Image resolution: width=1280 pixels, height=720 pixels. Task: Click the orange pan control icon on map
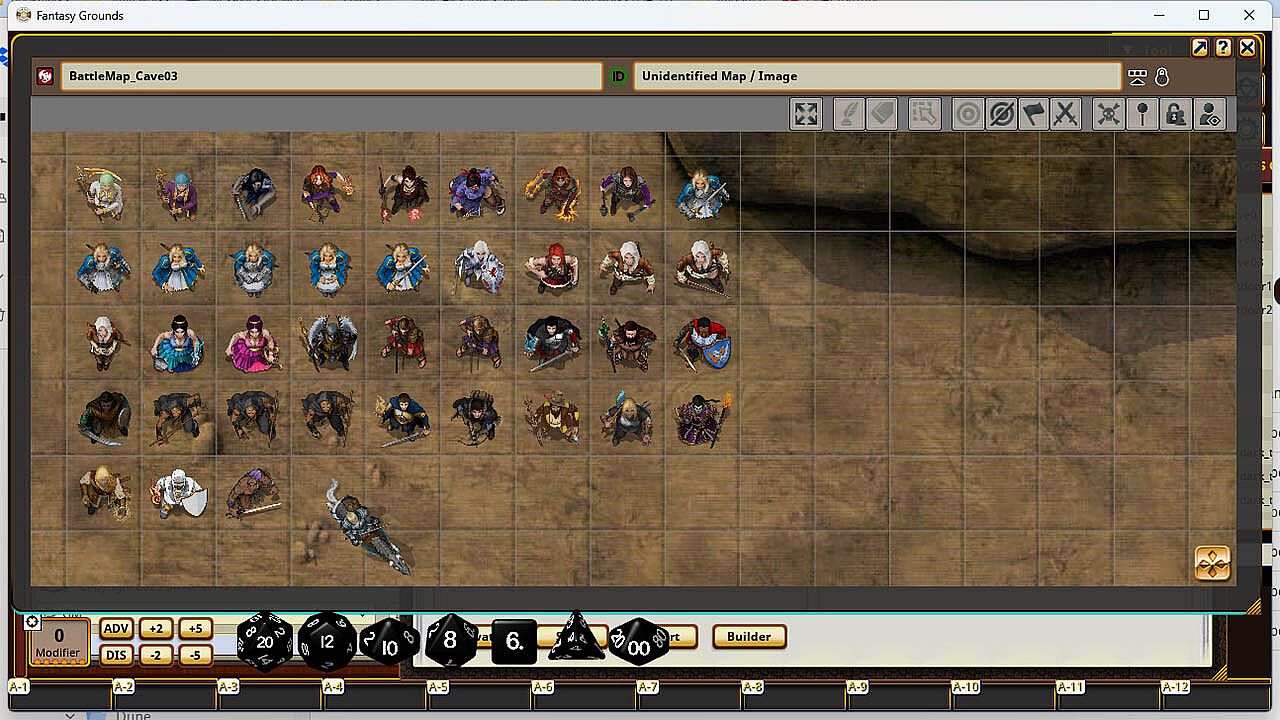coord(1212,563)
